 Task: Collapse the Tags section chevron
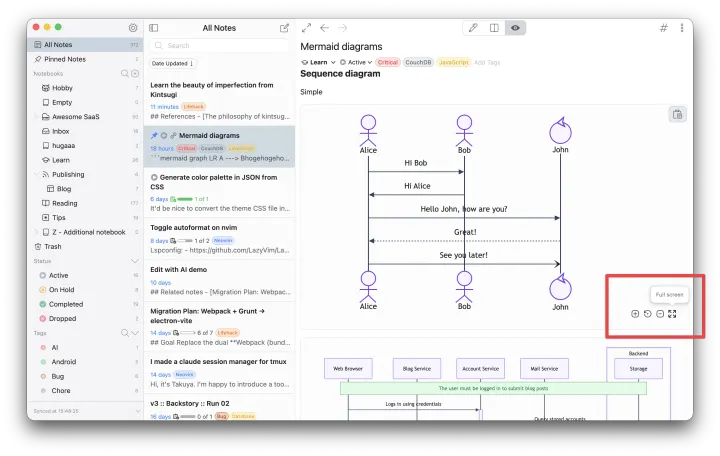(135, 333)
